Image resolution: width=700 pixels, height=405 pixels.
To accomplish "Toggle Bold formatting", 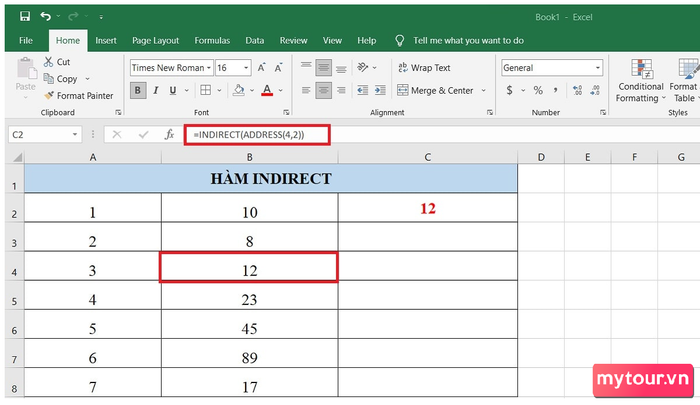I will 138,91.
